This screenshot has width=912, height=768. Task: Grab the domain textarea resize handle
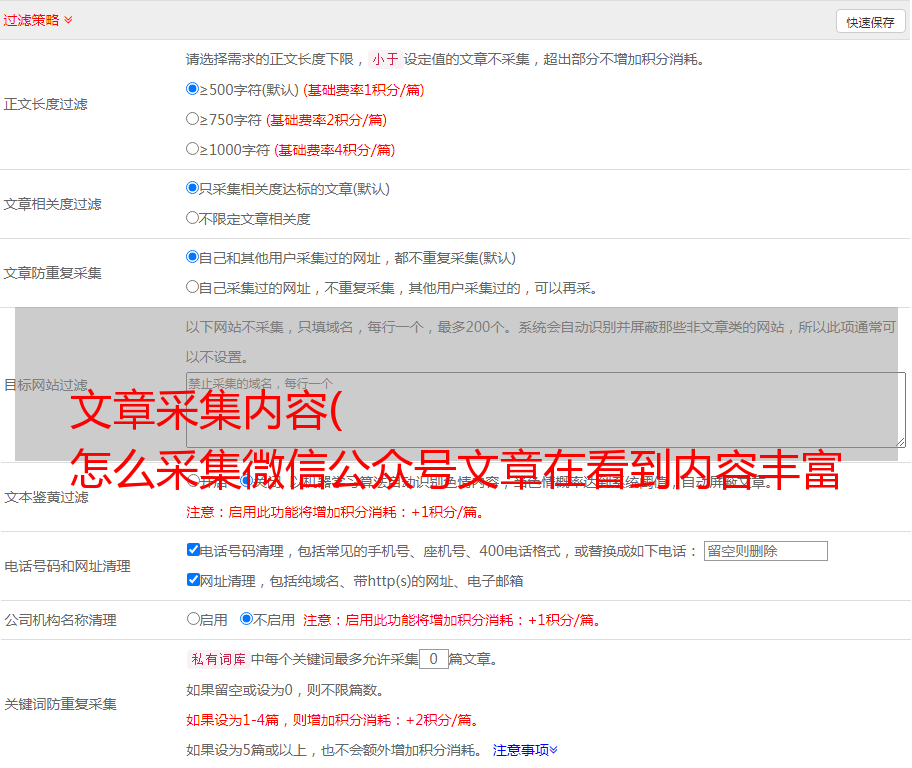pos(900,442)
